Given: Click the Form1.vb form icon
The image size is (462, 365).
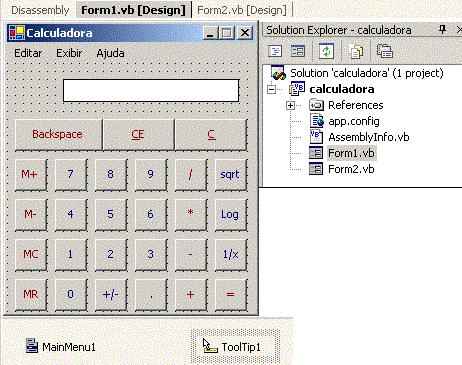Looking at the screenshot, I should (316, 153).
